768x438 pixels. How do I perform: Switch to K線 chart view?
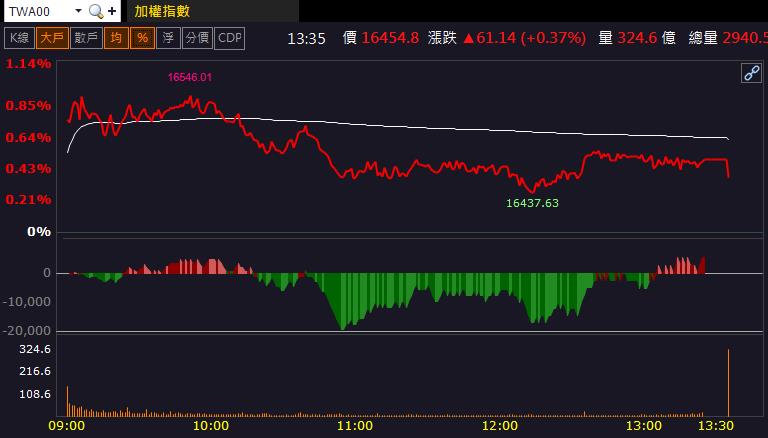(x=19, y=38)
